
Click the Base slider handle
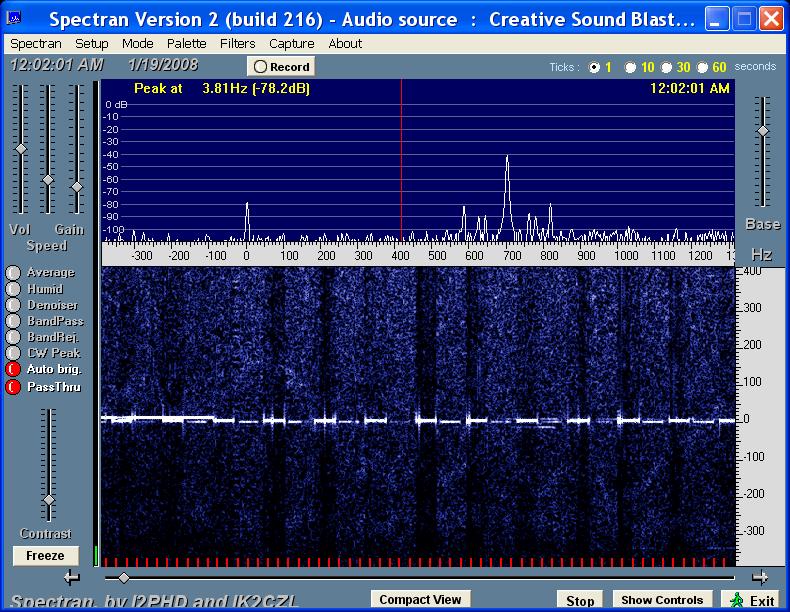click(x=763, y=131)
